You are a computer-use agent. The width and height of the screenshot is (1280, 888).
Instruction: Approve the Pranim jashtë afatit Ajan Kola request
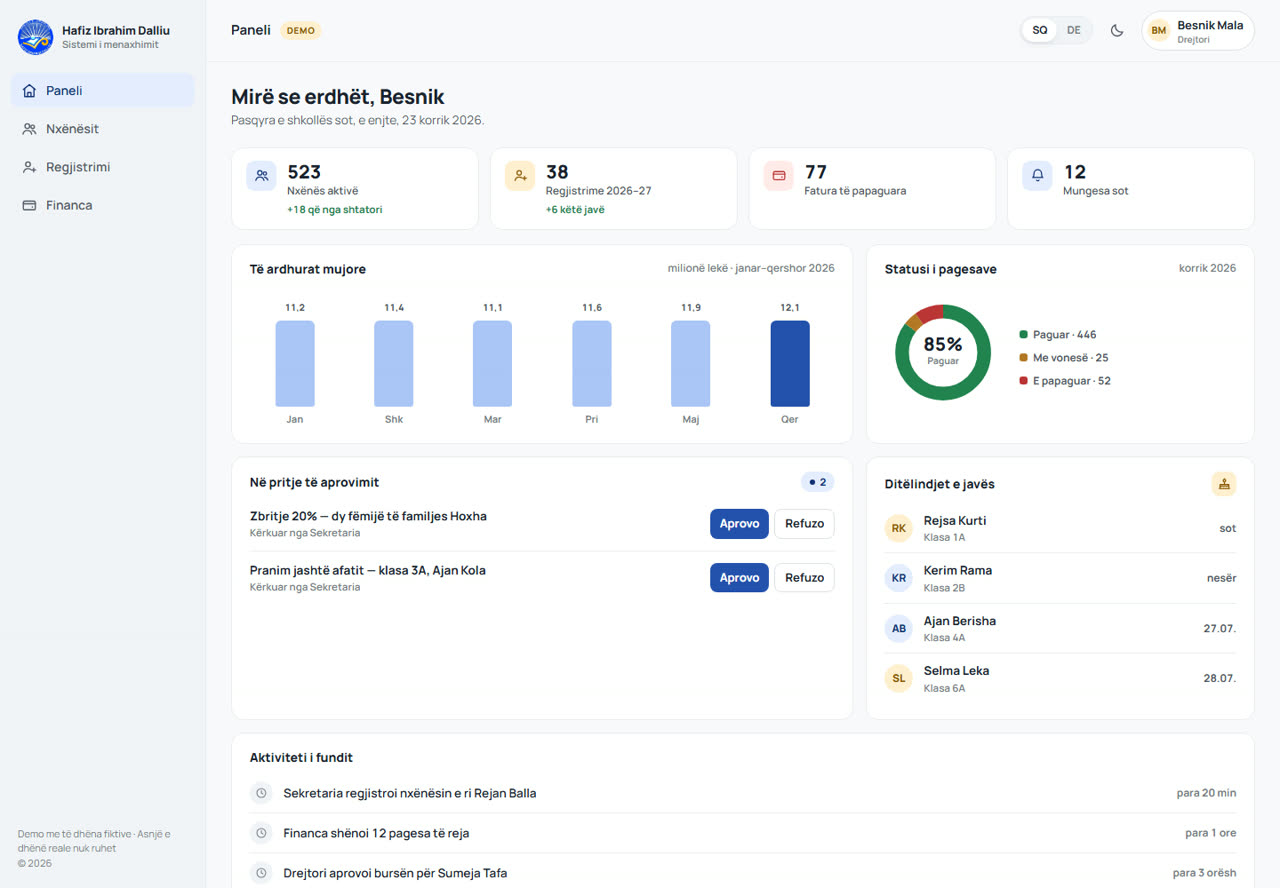click(x=739, y=577)
